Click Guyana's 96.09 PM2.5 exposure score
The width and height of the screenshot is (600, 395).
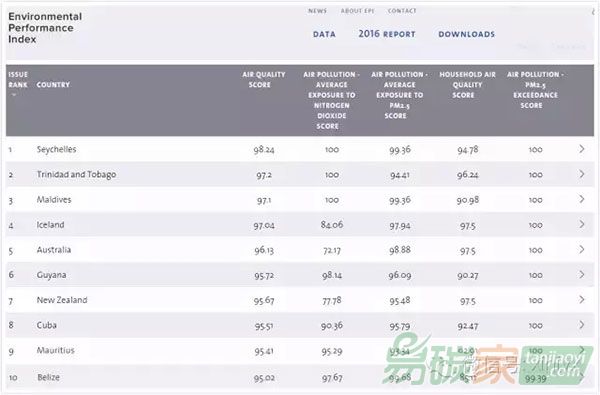click(x=399, y=275)
